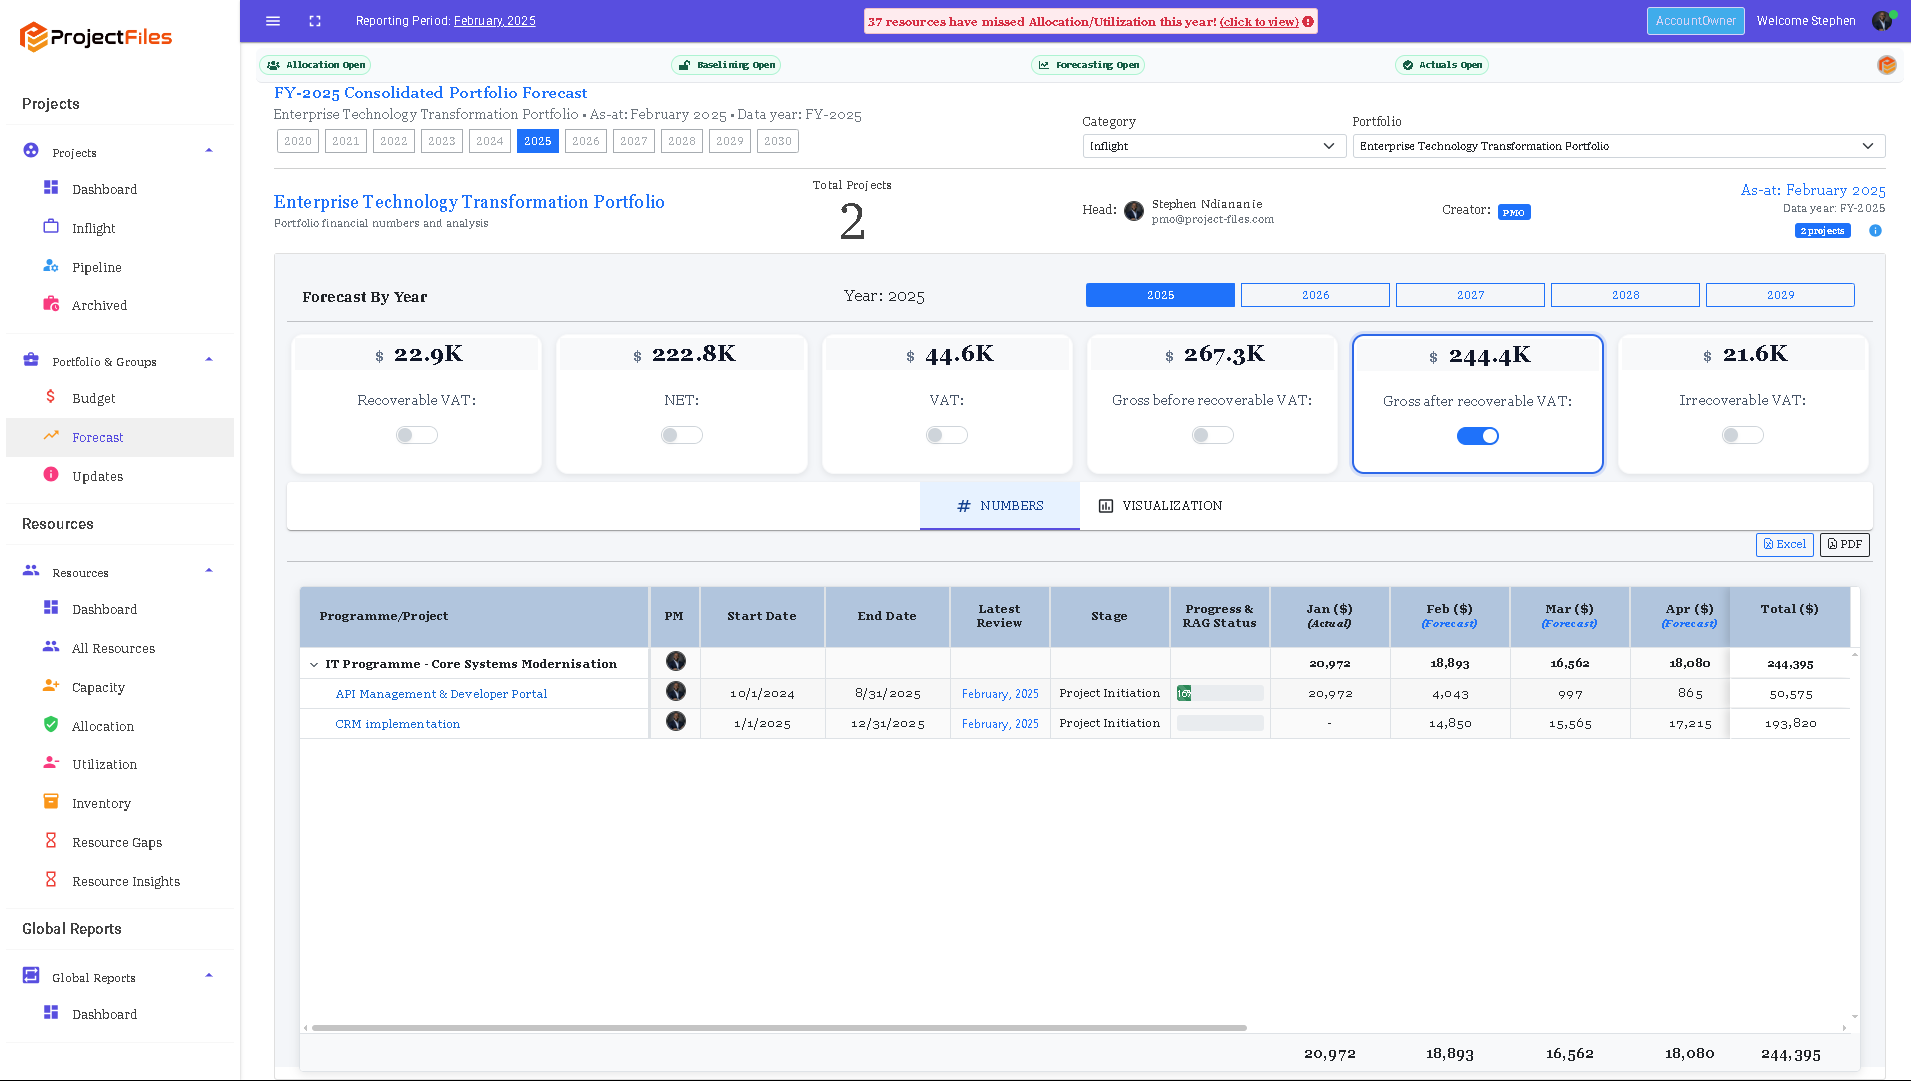Image resolution: width=1911 pixels, height=1081 pixels.
Task: Open Updates under Portfolio & Groups
Action: (x=97, y=476)
